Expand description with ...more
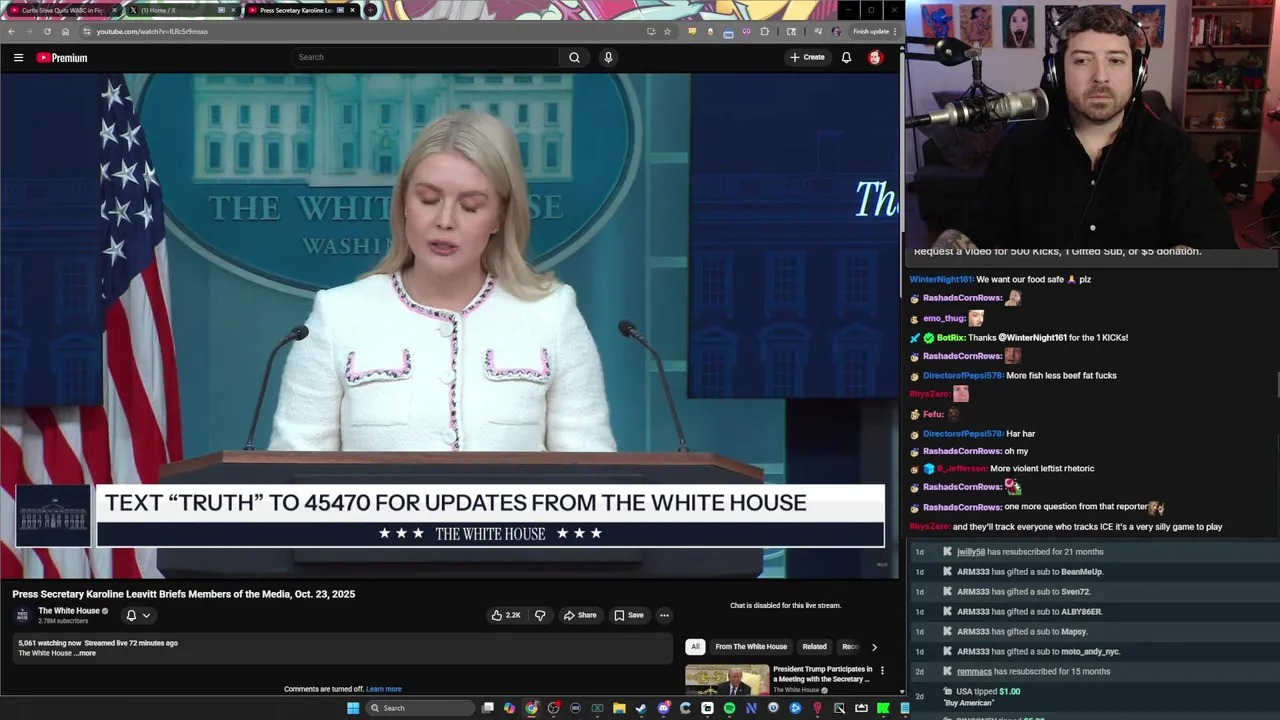Image resolution: width=1280 pixels, height=720 pixels. tap(86, 653)
